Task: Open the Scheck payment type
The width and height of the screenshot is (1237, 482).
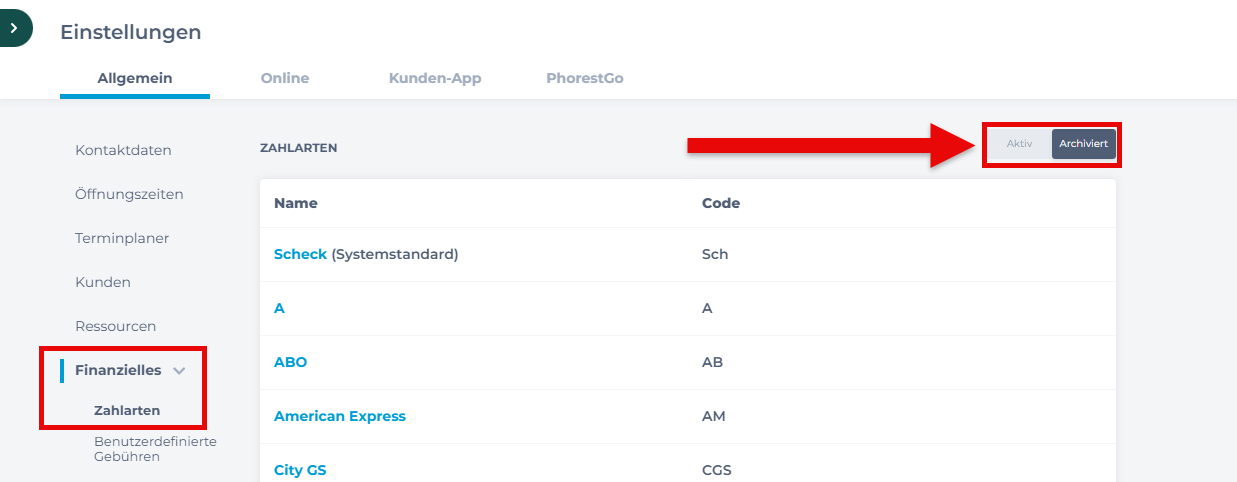Action: click(300, 254)
